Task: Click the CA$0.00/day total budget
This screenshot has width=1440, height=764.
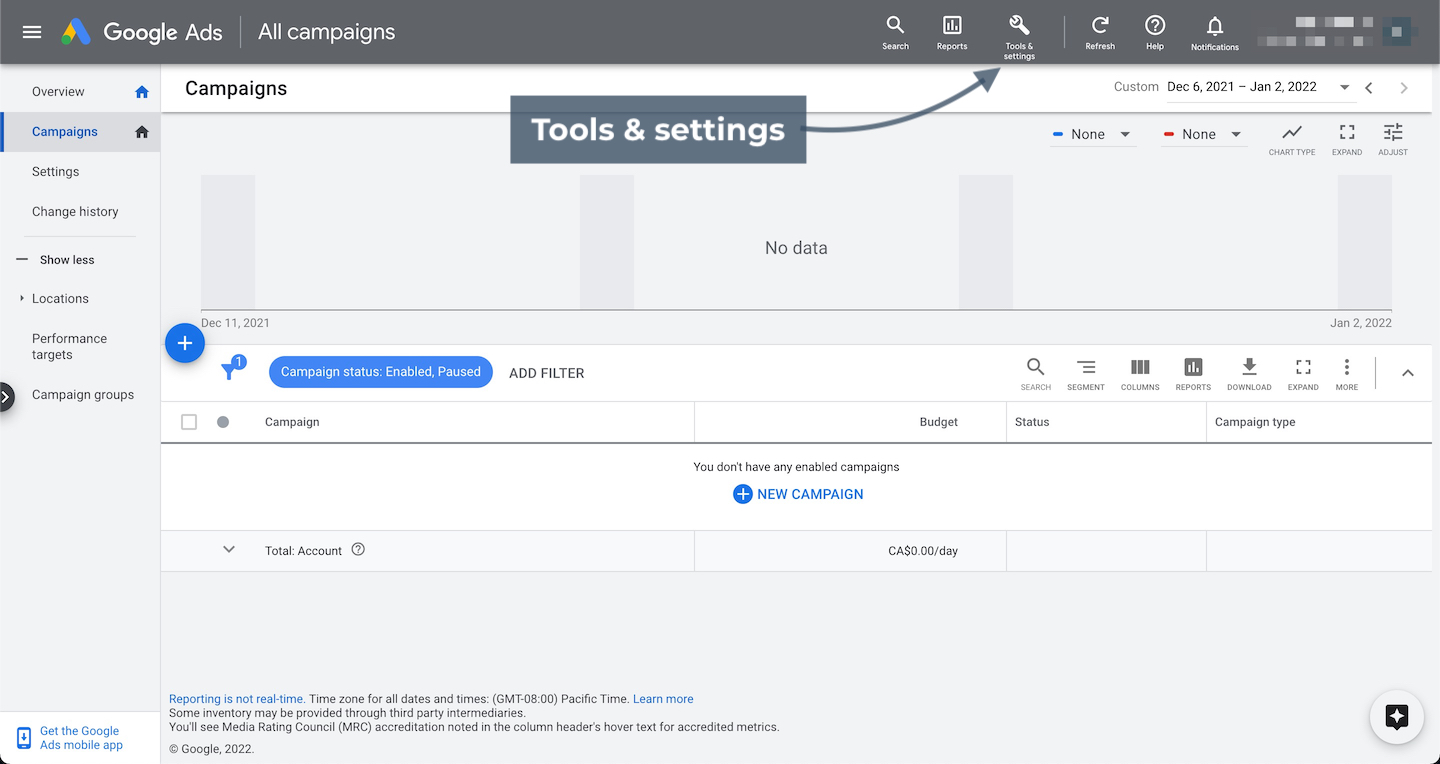Action: pos(923,551)
